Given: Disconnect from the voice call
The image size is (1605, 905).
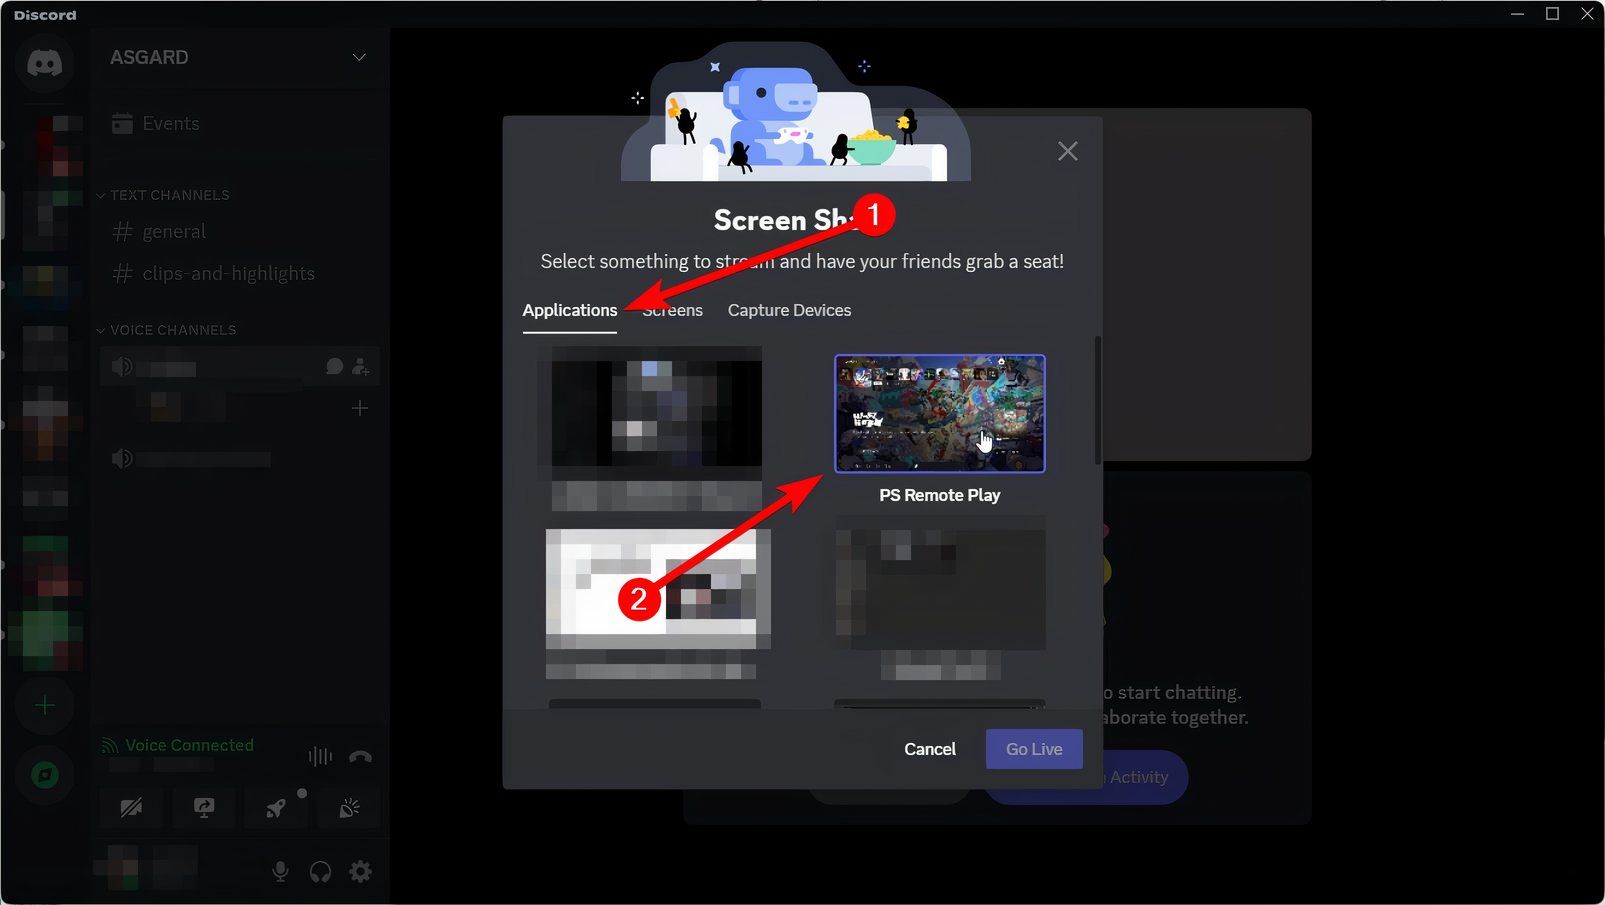Looking at the screenshot, I should 359,757.
